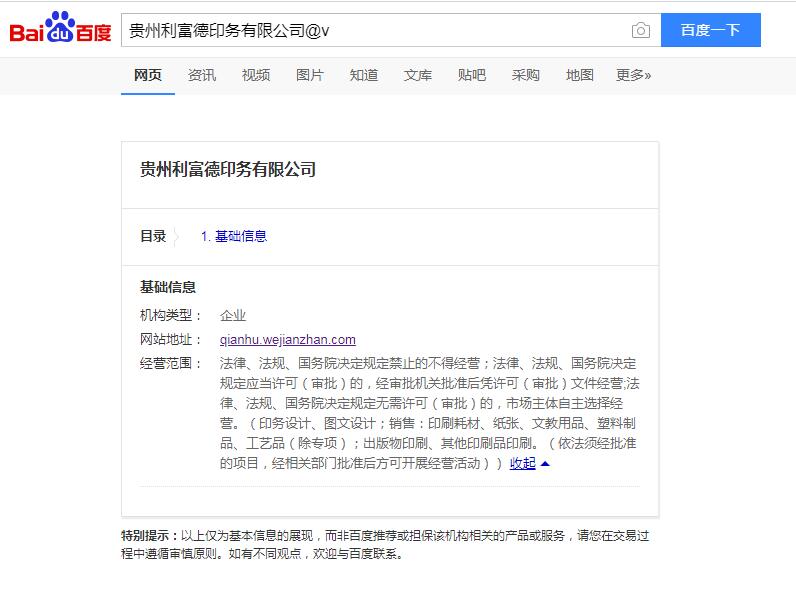Go to the 图片 tab
Image resolution: width=796 pixels, height=613 pixels.
click(x=310, y=75)
